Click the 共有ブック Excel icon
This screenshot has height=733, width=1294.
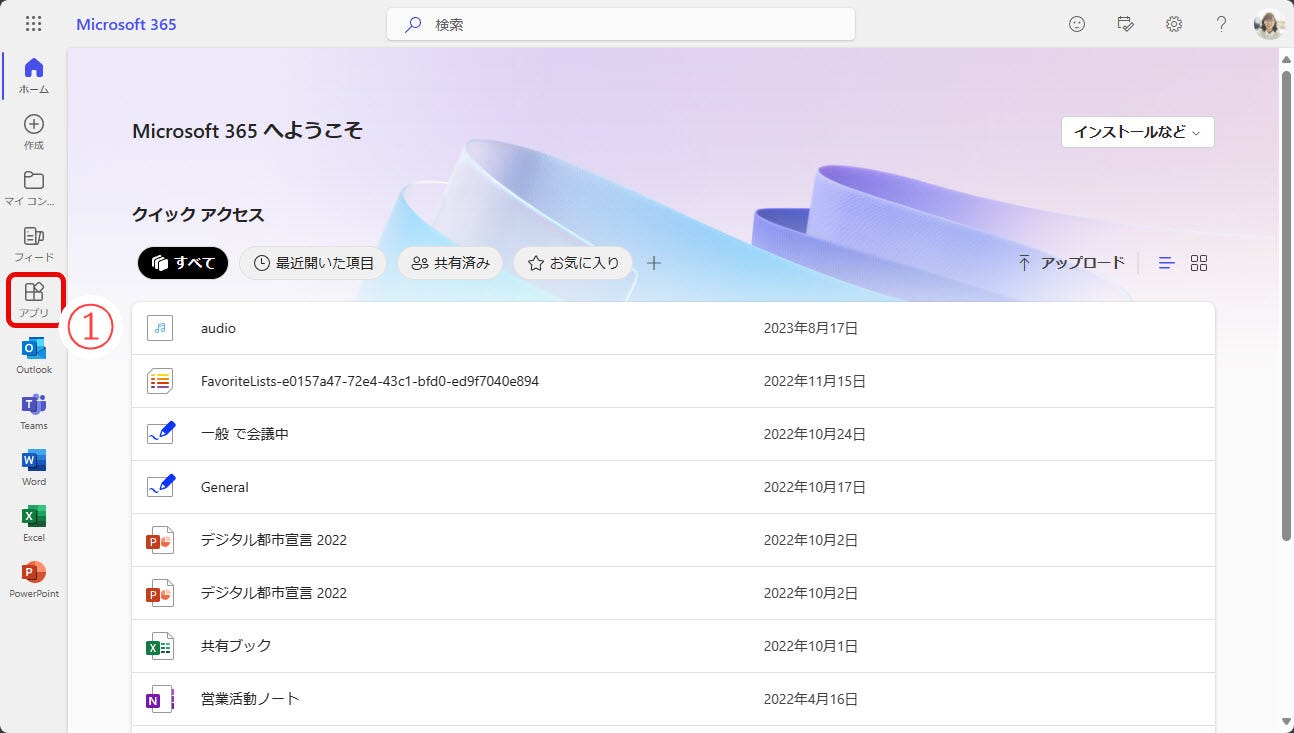160,646
